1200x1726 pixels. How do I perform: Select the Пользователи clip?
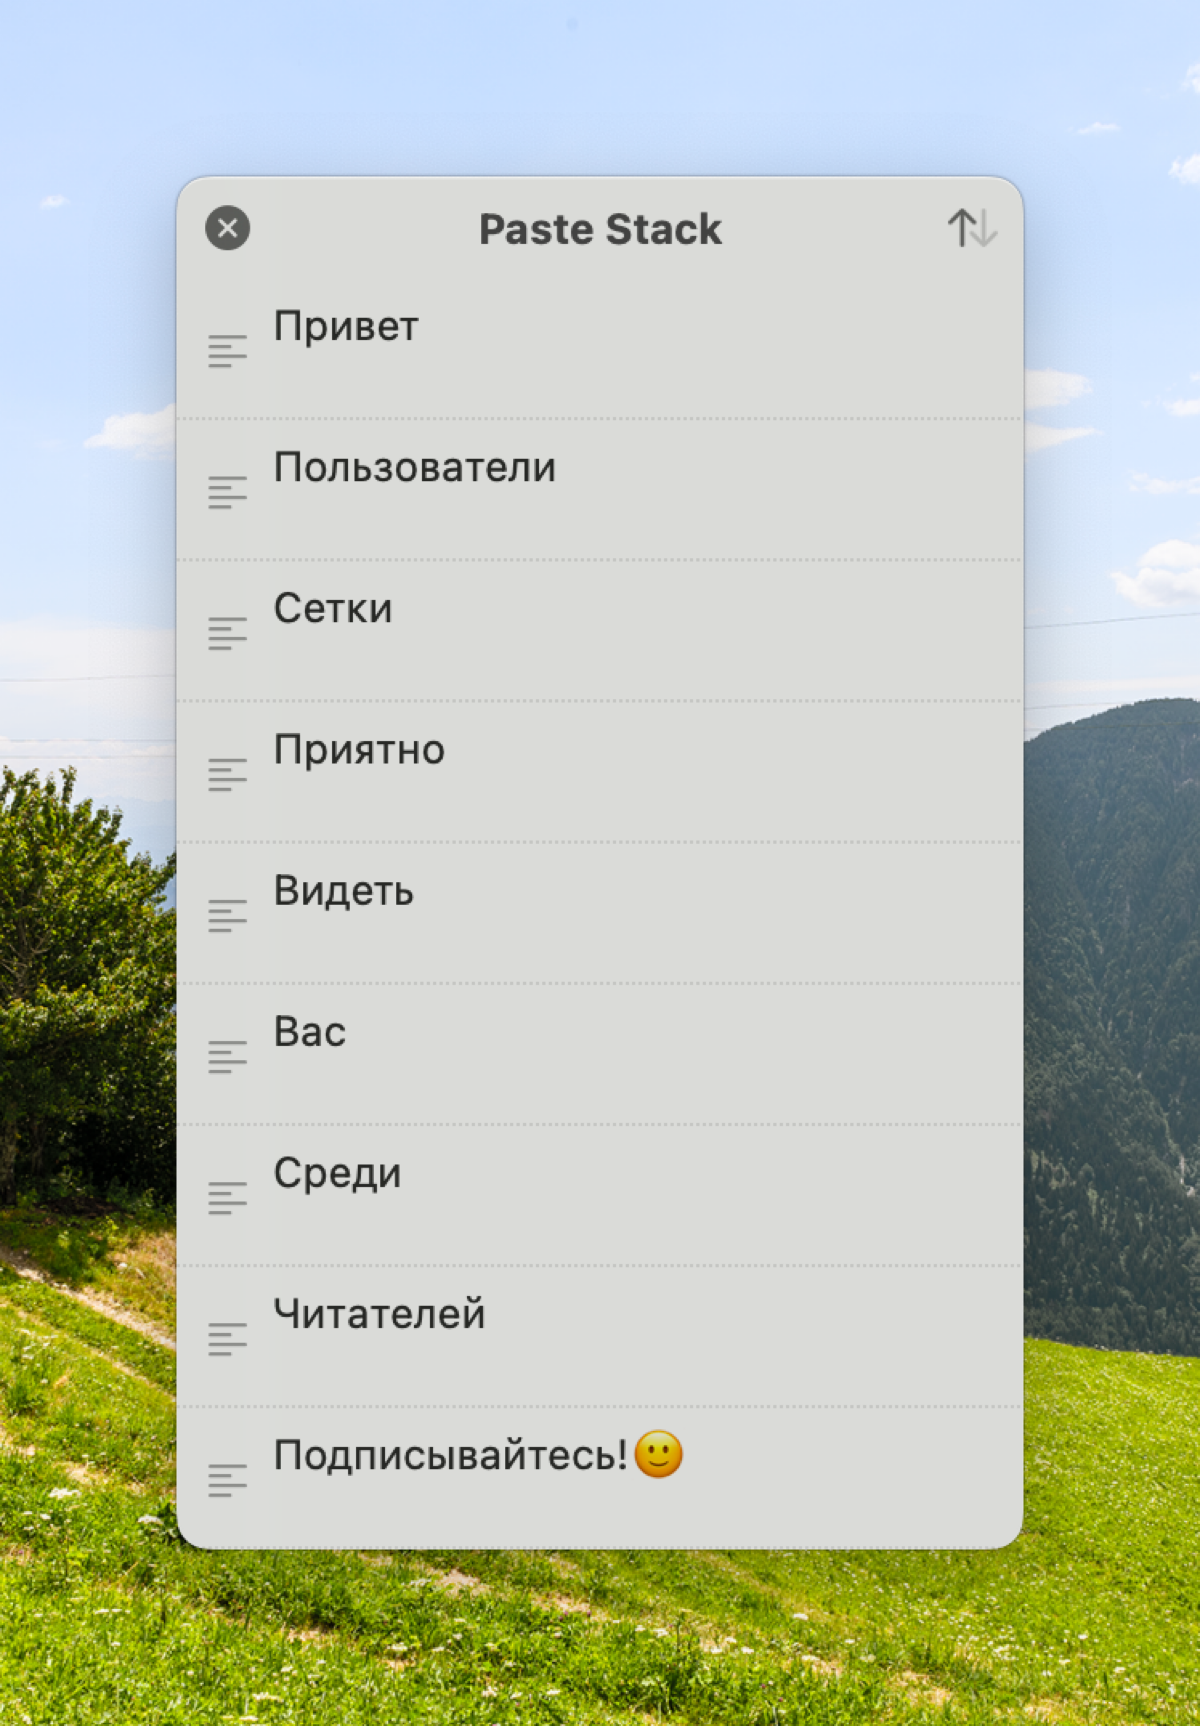coord(600,490)
